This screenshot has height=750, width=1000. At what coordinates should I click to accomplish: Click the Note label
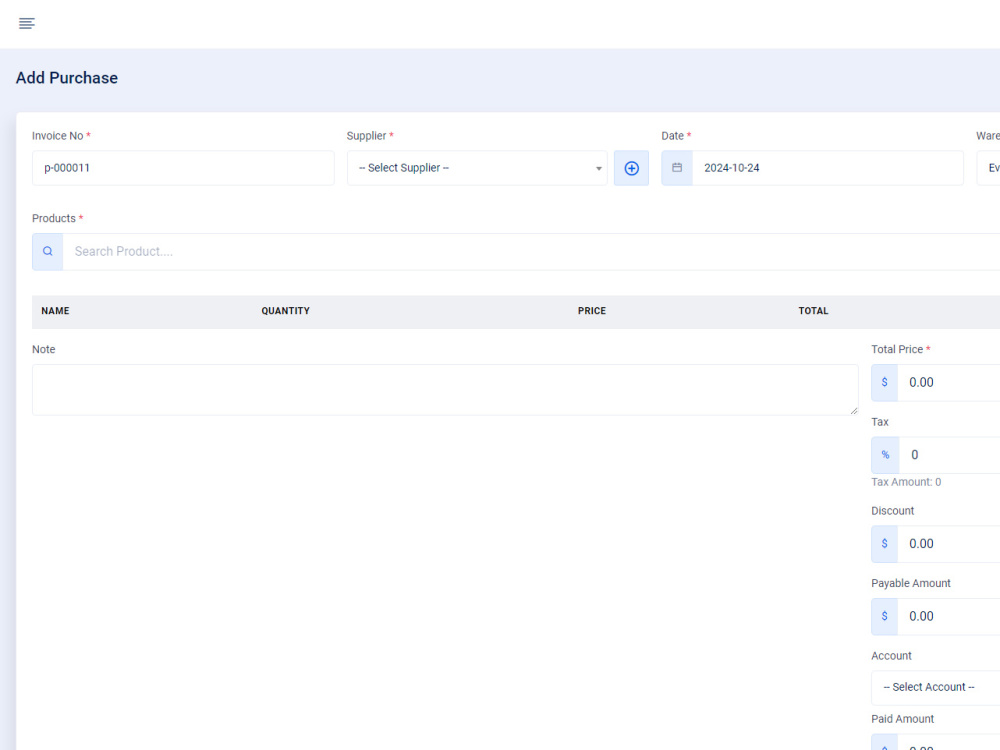[43, 349]
